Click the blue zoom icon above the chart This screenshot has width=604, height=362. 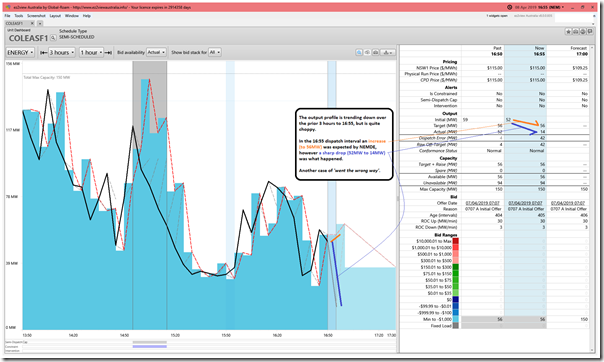click(359, 52)
